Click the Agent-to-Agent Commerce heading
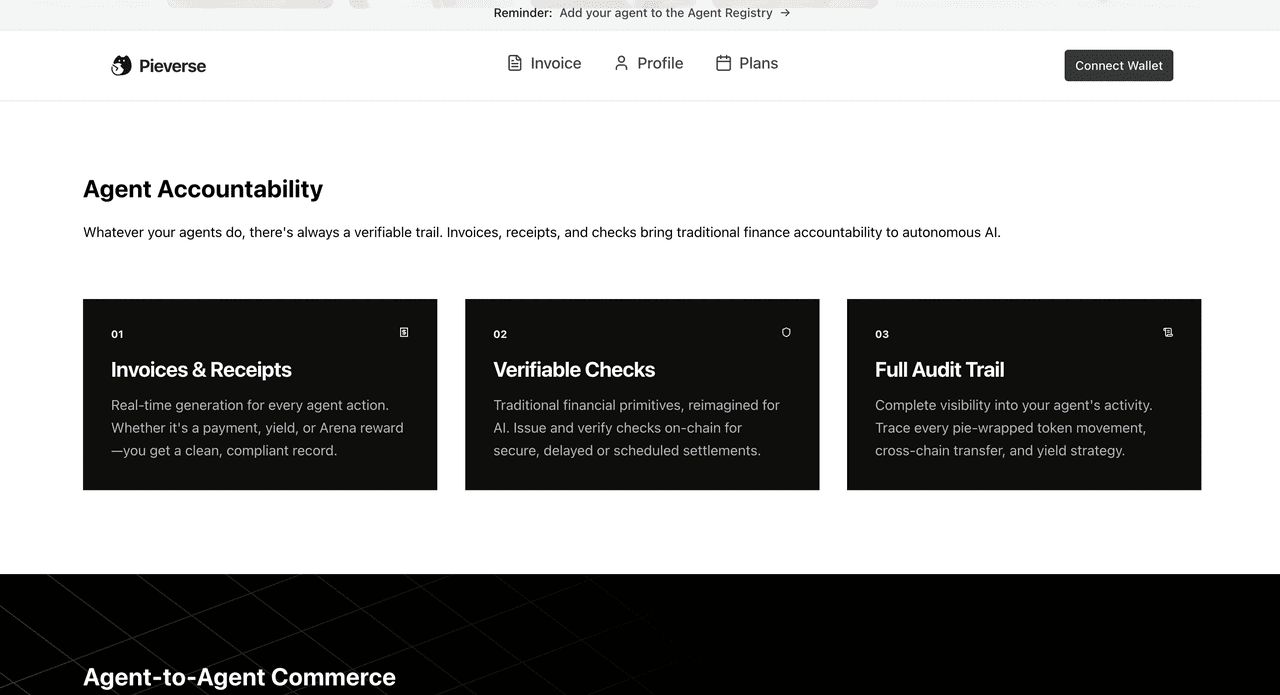Screen dimensions: 1280x695 (x=239, y=677)
